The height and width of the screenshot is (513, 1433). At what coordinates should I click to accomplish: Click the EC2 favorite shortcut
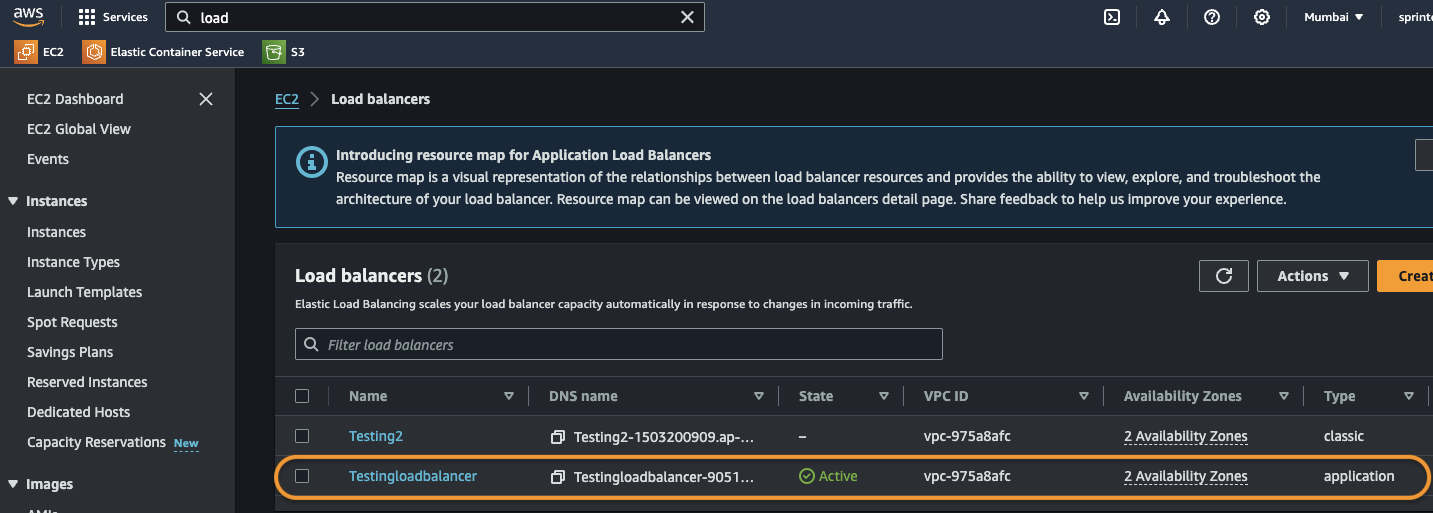coord(39,51)
